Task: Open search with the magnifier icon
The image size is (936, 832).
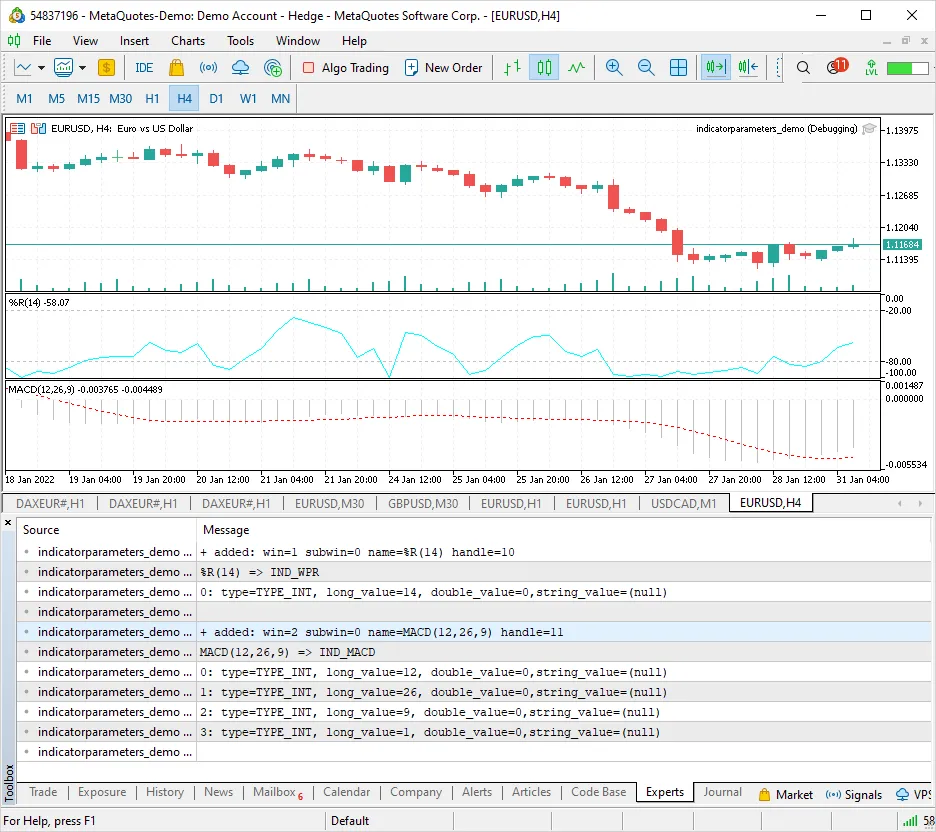Action: [x=803, y=67]
